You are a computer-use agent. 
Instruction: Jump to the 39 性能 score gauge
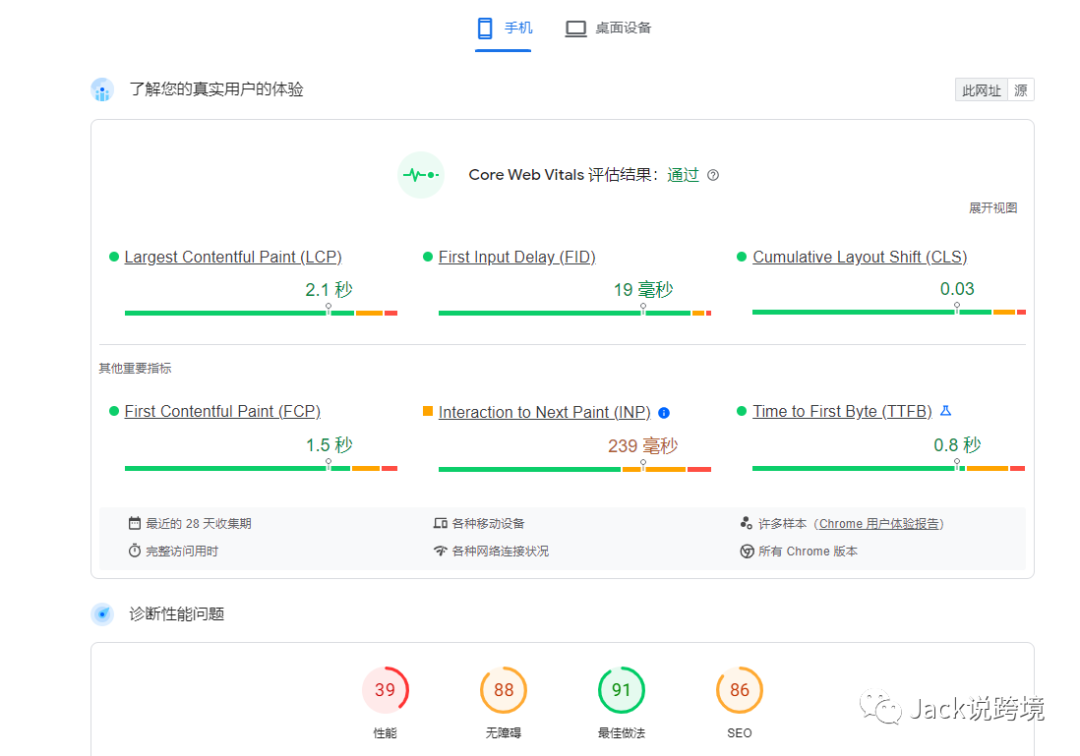[385, 690]
